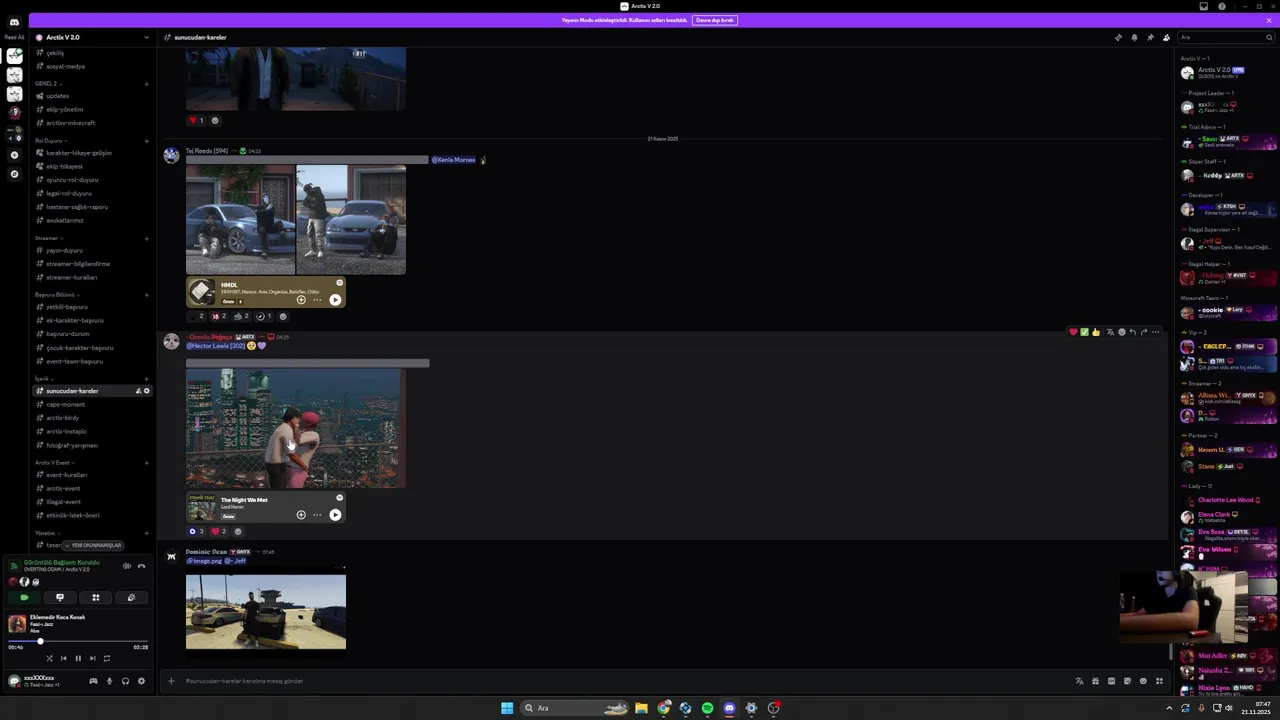Click the Add a Server plus icon
This screenshot has height=720, width=1280.
[x=14, y=155]
